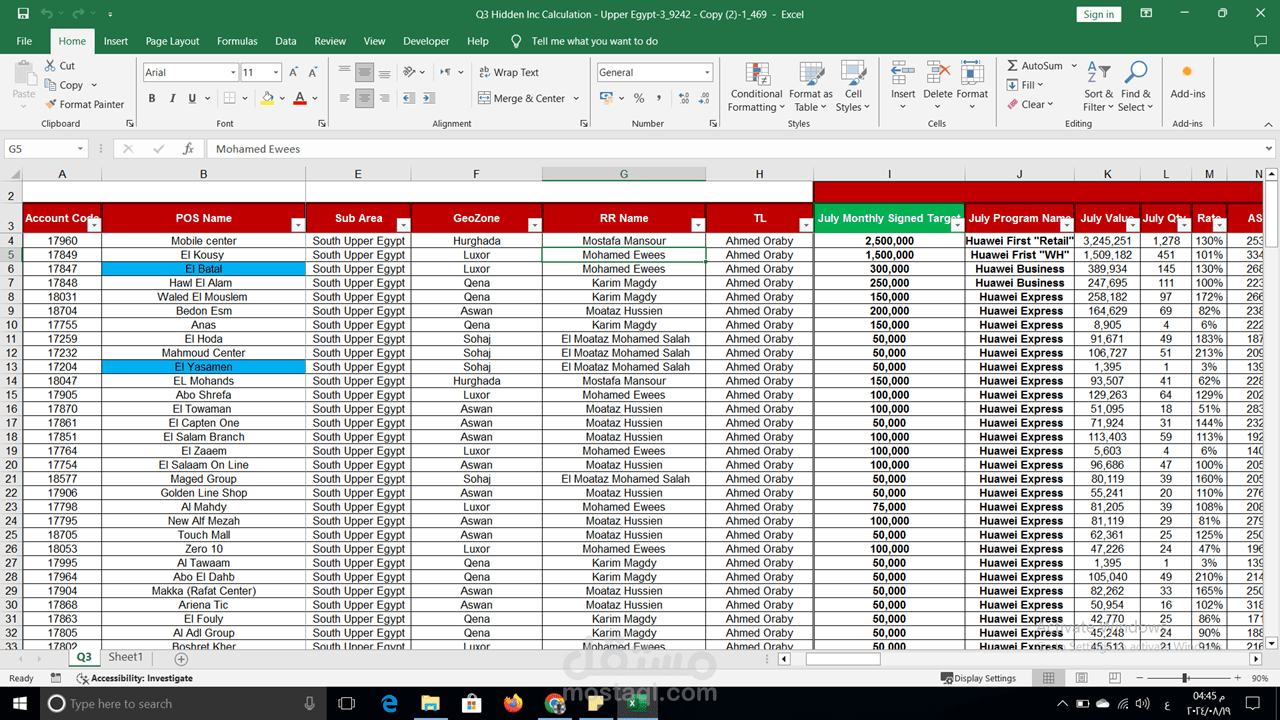Toggle Center horizontal alignment
The width and height of the screenshot is (1280, 720).
point(365,98)
